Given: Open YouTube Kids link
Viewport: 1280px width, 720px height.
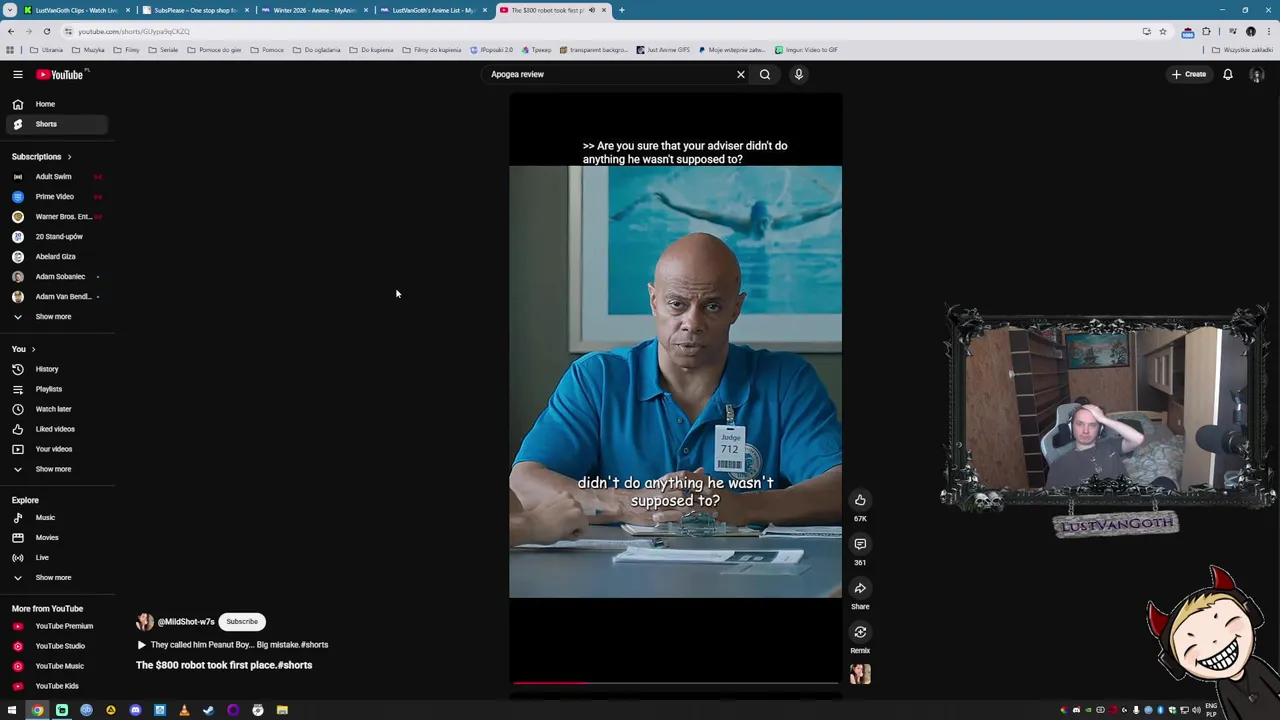Looking at the screenshot, I should pyautogui.click(x=58, y=686).
